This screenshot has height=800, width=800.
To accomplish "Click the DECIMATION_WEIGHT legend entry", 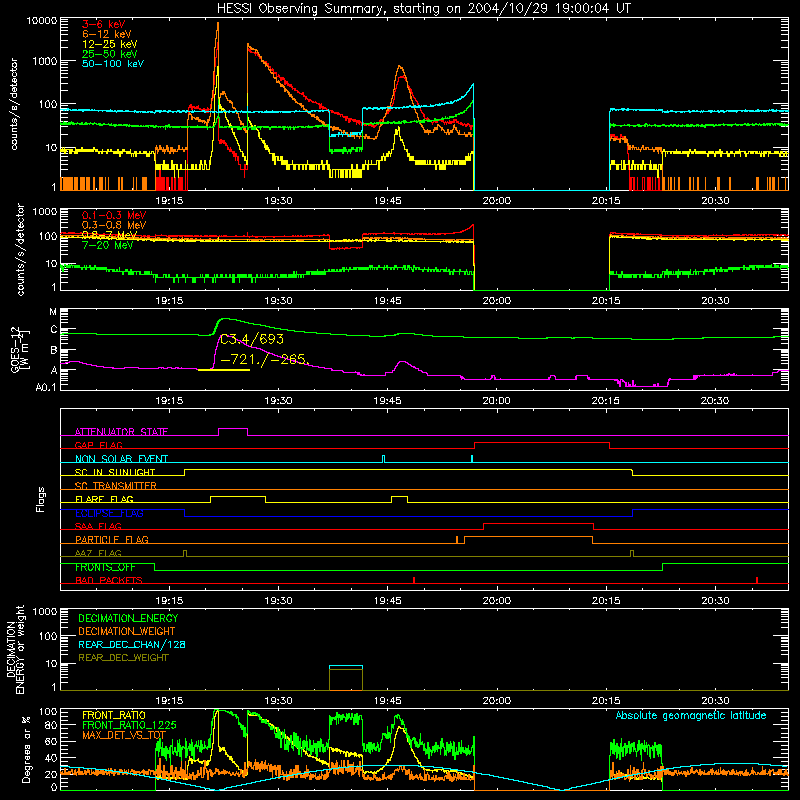I will point(127,632).
